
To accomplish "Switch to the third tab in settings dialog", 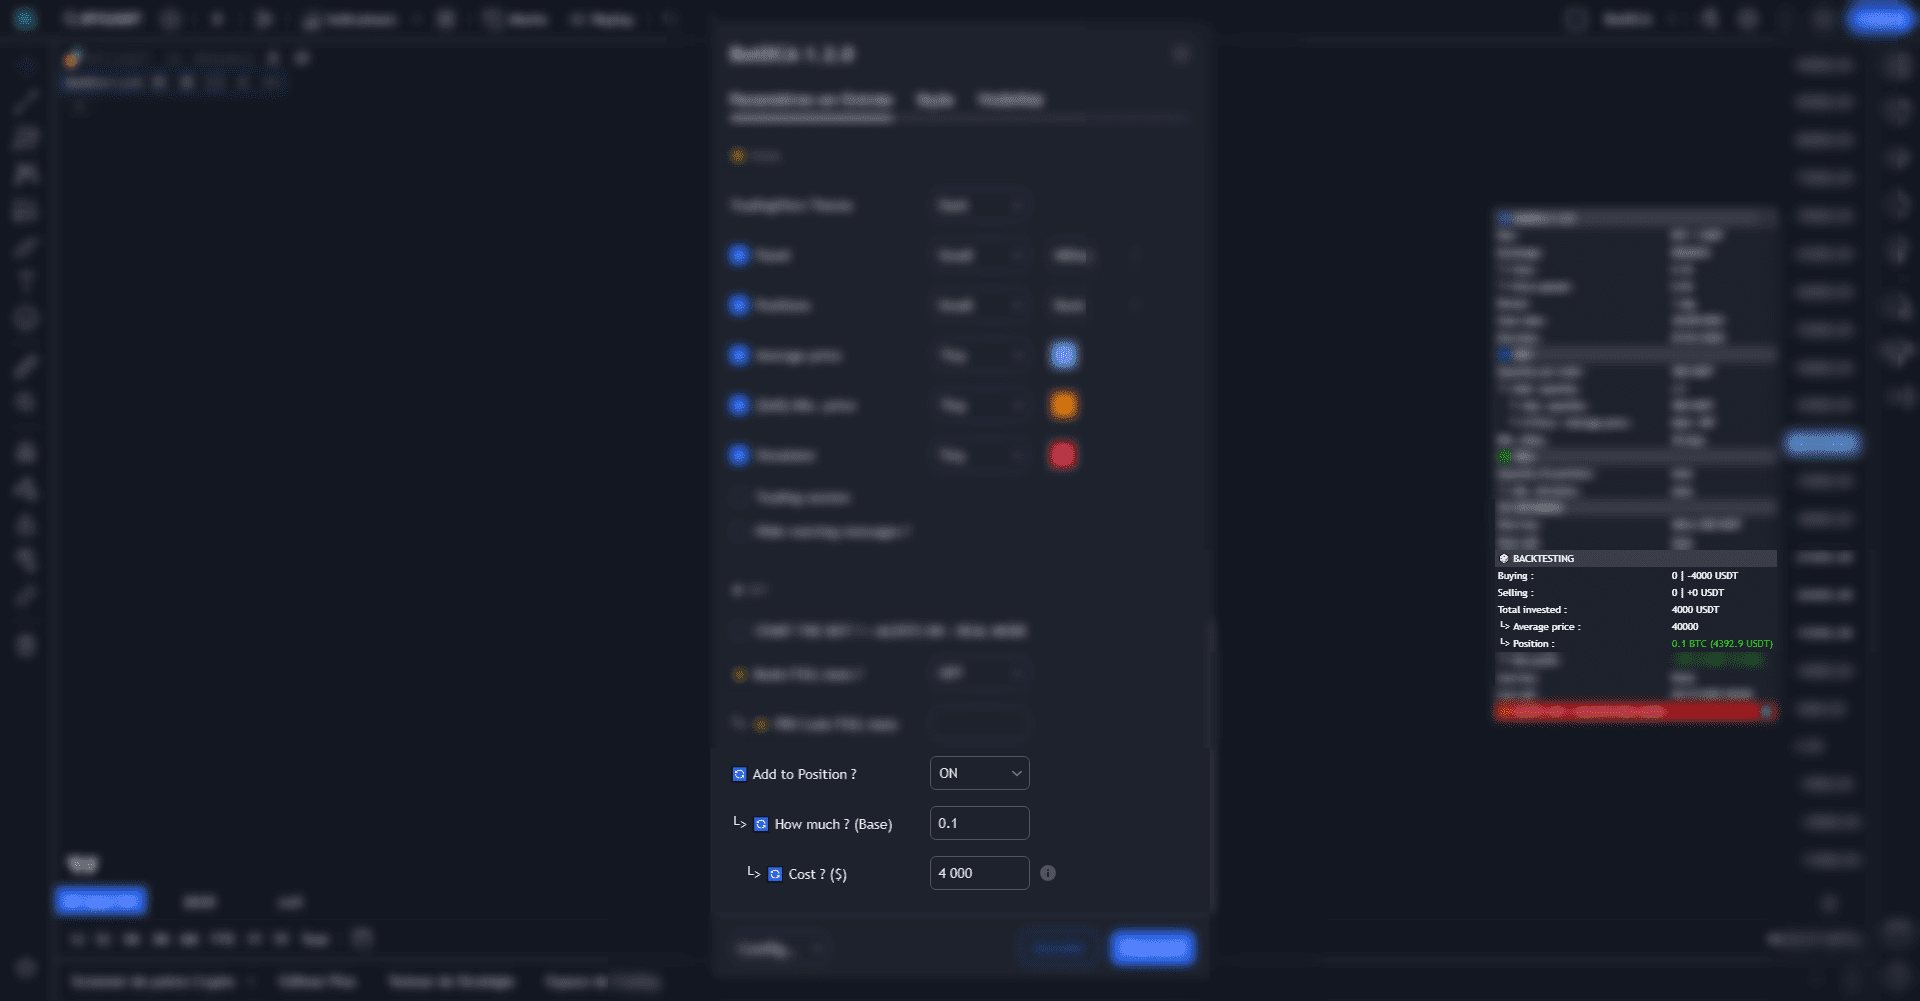I will (x=1010, y=100).
